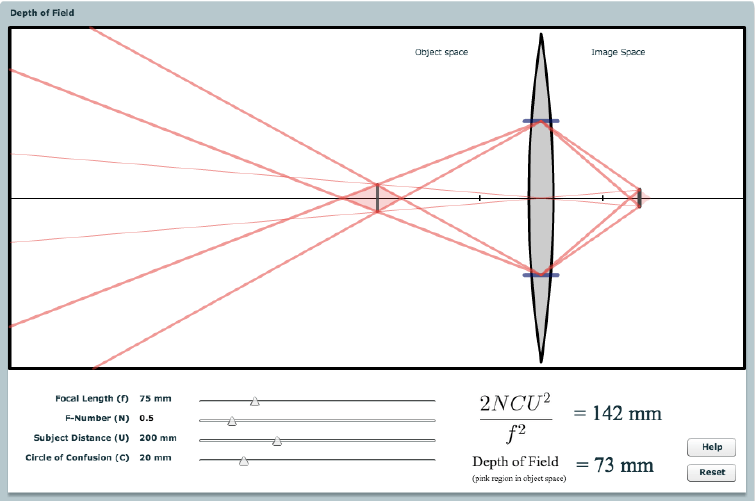The width and height of the screenshot is (755, 501).
Task: Click the focal point tick right of lens
Action: [x=603, y=198]
